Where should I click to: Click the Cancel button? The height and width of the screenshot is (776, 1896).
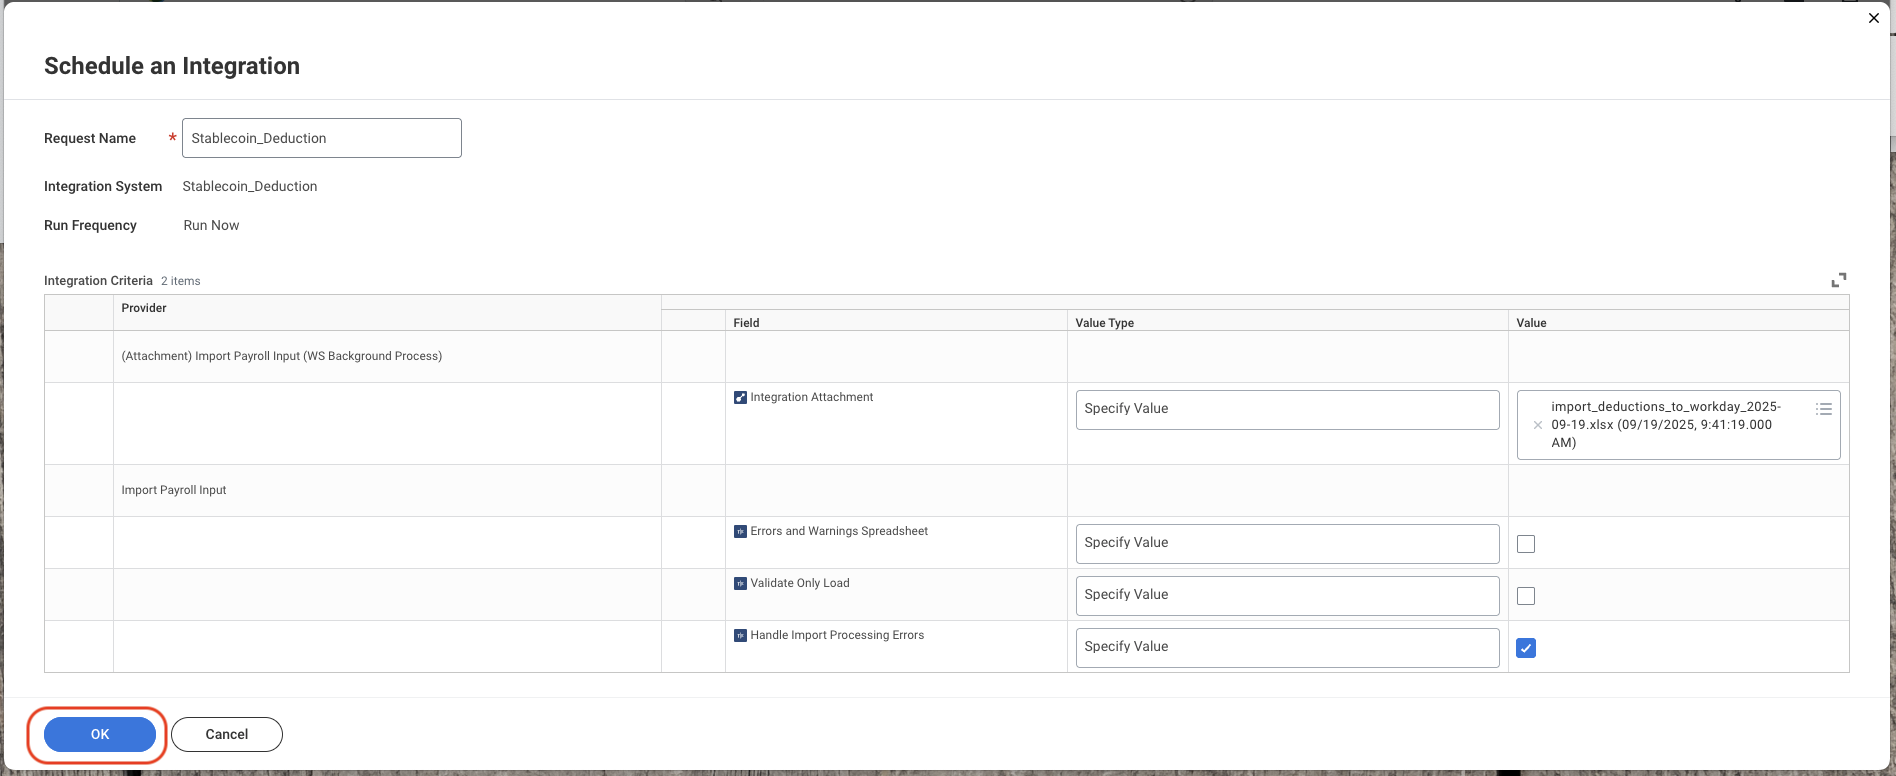[227, 734]
